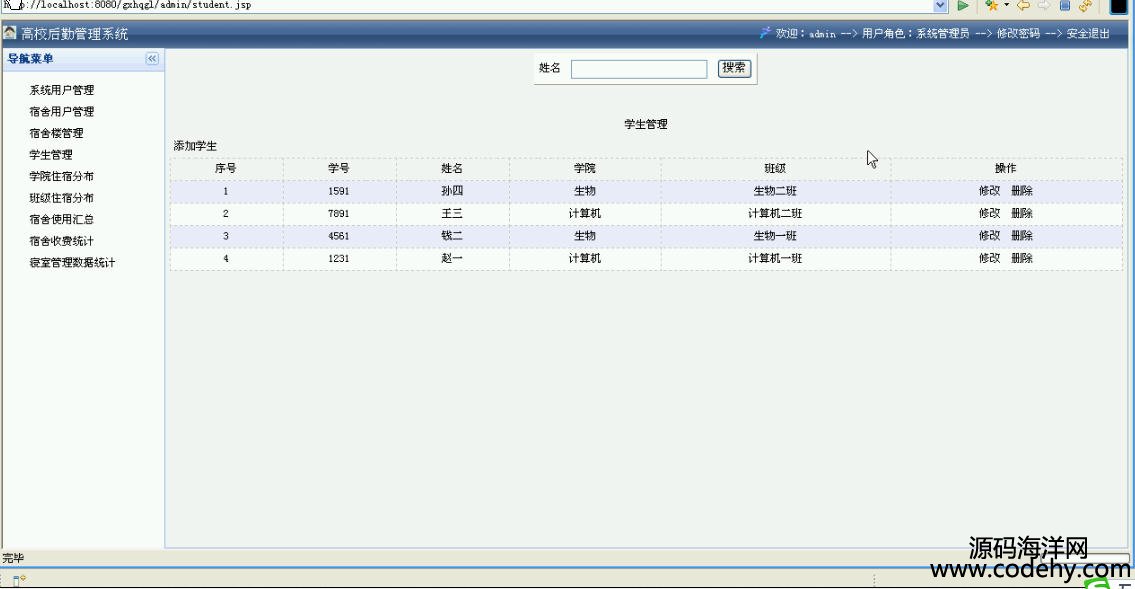Viewport: 1135px width, 589px height.
Task: Click the class cell 生物一班
Action: [x=775, y=236]
